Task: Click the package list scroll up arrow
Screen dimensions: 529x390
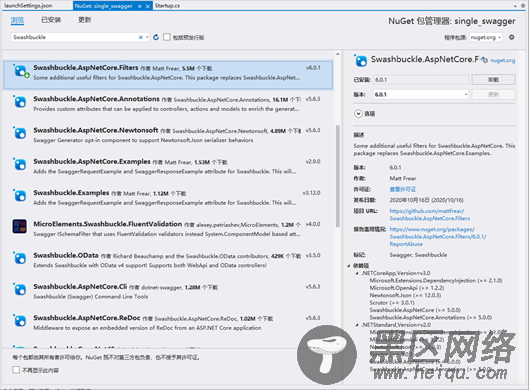Action: tap(338, 54)
